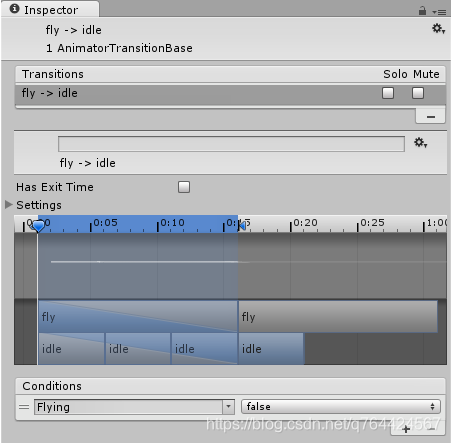Click the Inspector lock icon
The height and width of the screenshot is (443, 451).
pos(422,11)
